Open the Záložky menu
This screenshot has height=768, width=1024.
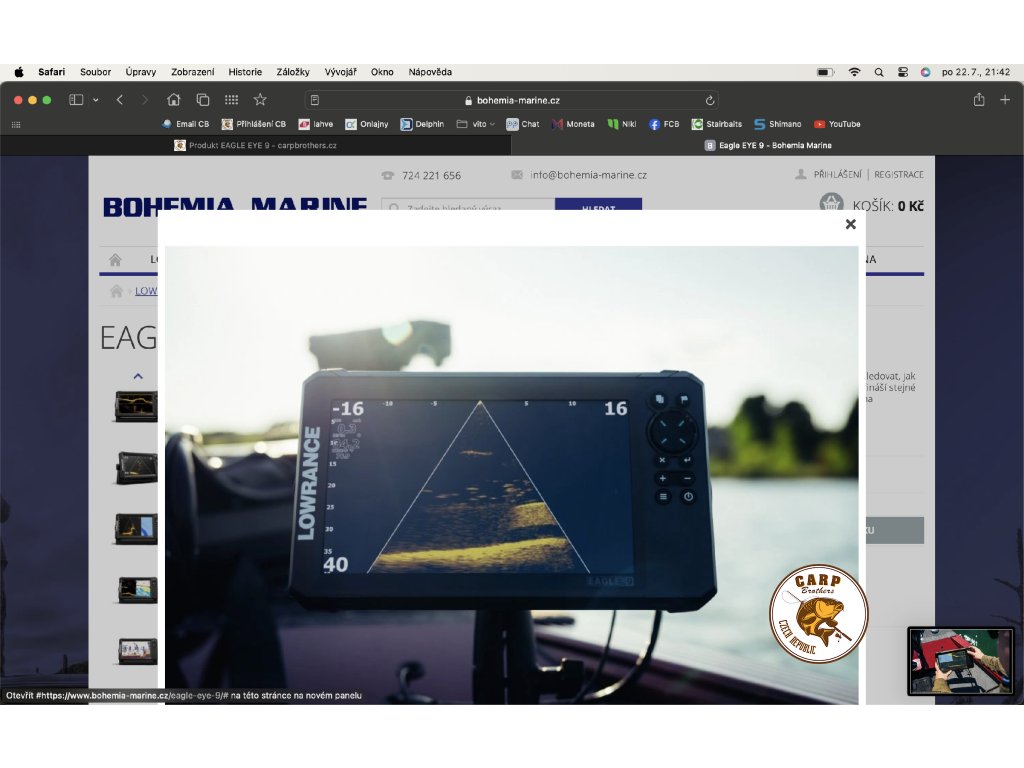coord(293,72)
